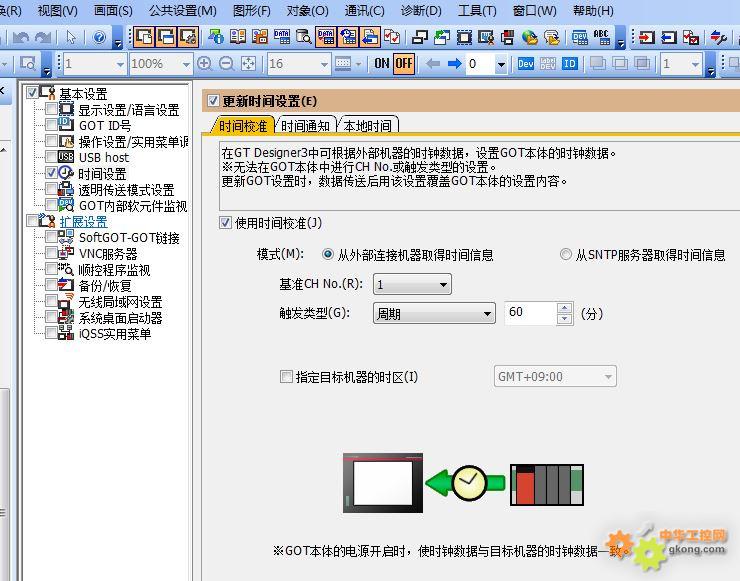Click the Dev list icon in top toolbar
Image resolution: width=740 pixels, height=581 pixels.
579,37
